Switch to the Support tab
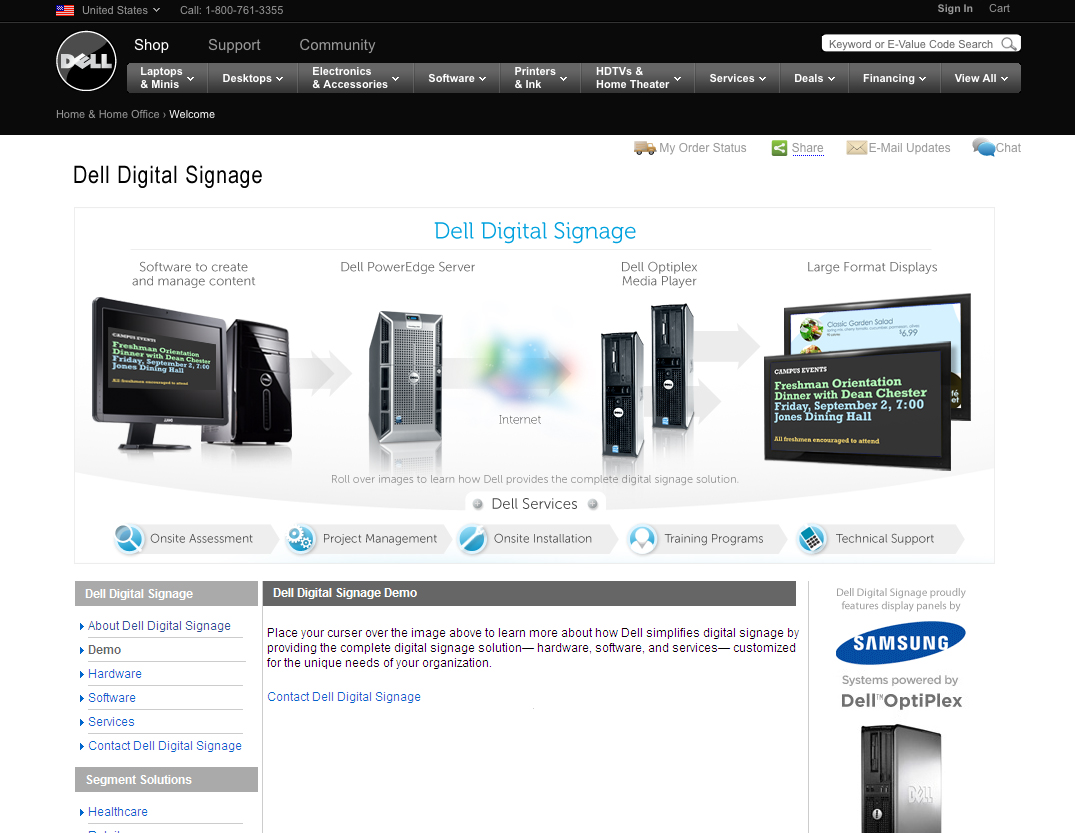Viewport: 1075px width, 833px height. 234,45
